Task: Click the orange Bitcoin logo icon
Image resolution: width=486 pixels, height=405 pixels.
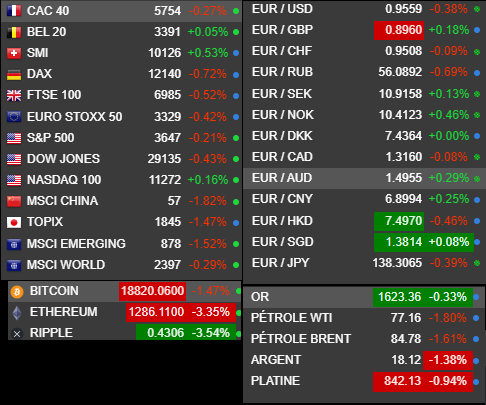Action: [x=17, y=292]
